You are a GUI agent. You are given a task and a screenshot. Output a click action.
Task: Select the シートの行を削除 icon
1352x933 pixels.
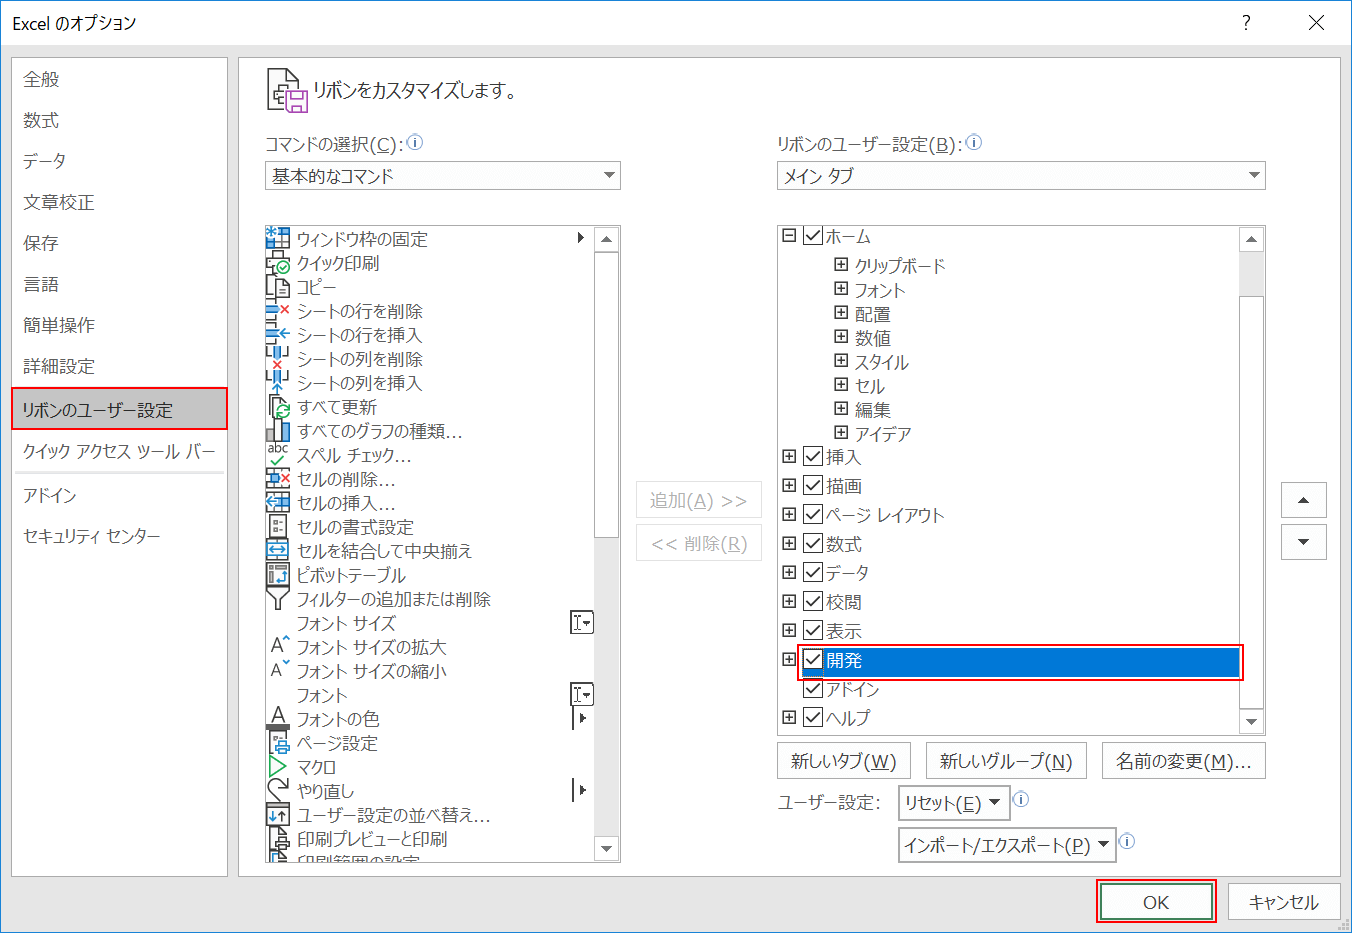(277, 311)
